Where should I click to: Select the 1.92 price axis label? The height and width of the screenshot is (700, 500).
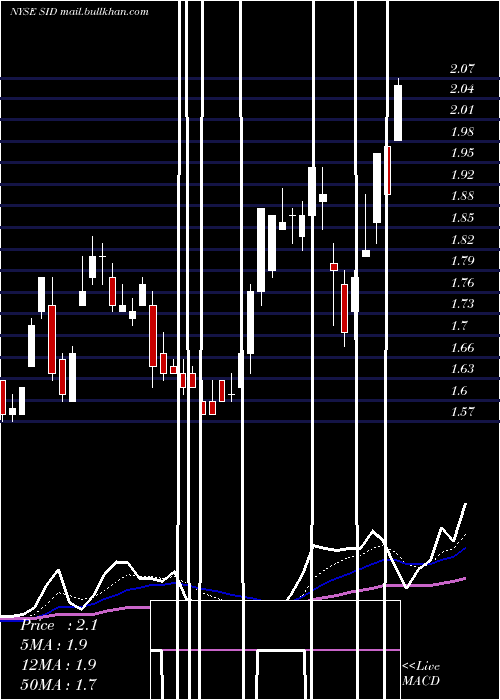click(x=462, y=175)
